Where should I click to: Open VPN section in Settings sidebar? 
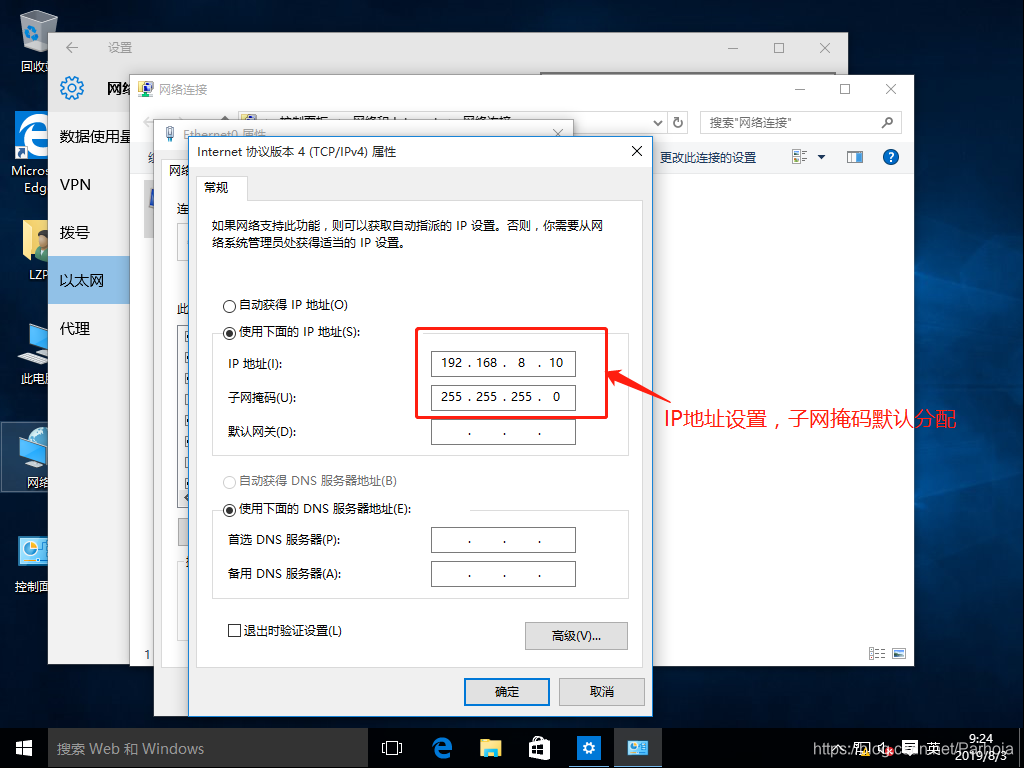pos(89,185)
